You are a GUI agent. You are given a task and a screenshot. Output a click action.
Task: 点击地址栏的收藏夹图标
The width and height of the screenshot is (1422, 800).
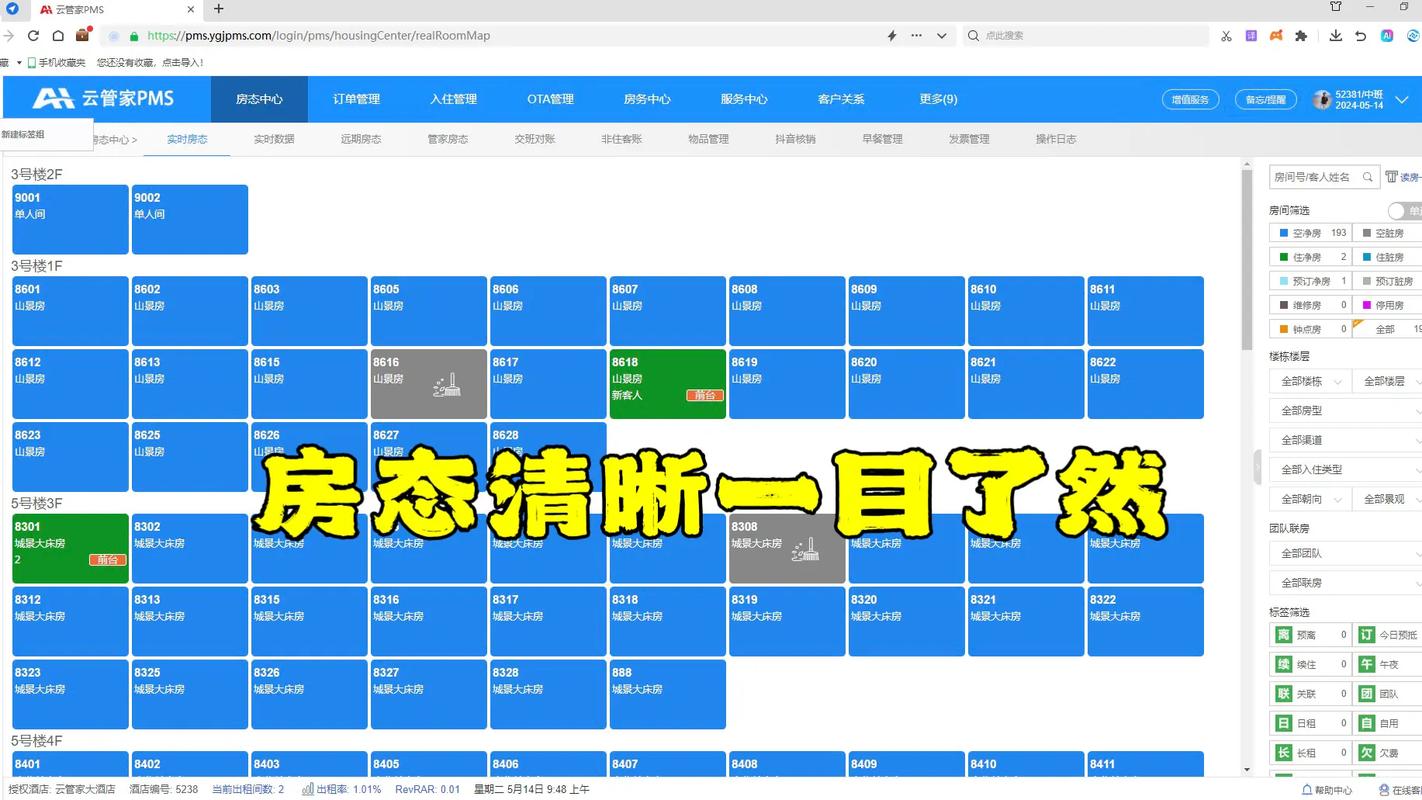click(x=84, y=35)
